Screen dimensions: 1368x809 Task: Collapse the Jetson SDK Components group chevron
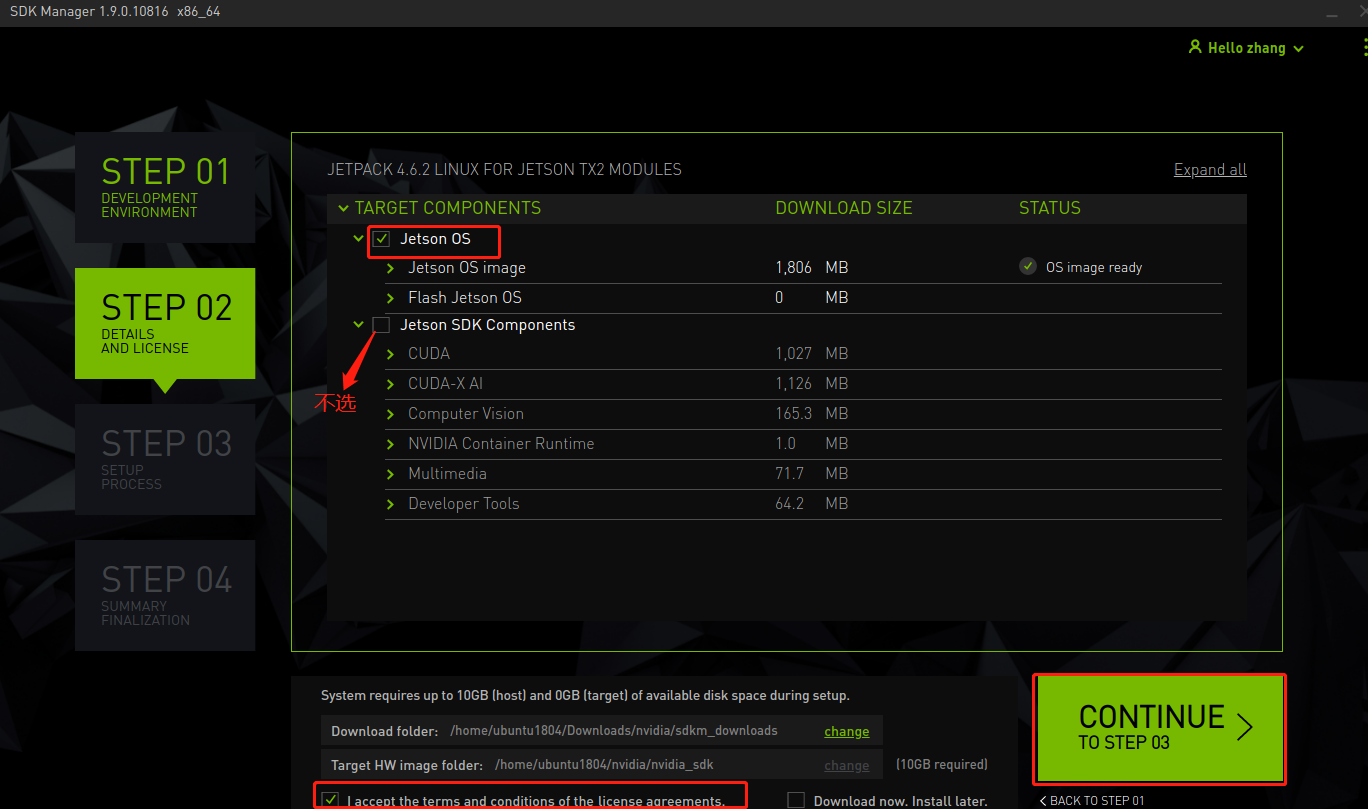click(x=358, y=325)
